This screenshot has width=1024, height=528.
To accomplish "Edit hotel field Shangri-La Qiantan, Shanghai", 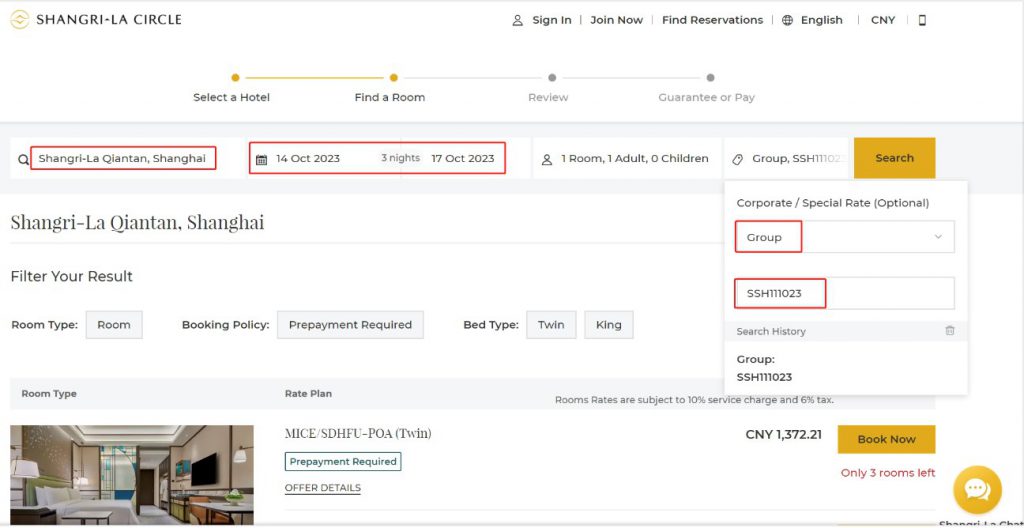I will coord(123,158).
